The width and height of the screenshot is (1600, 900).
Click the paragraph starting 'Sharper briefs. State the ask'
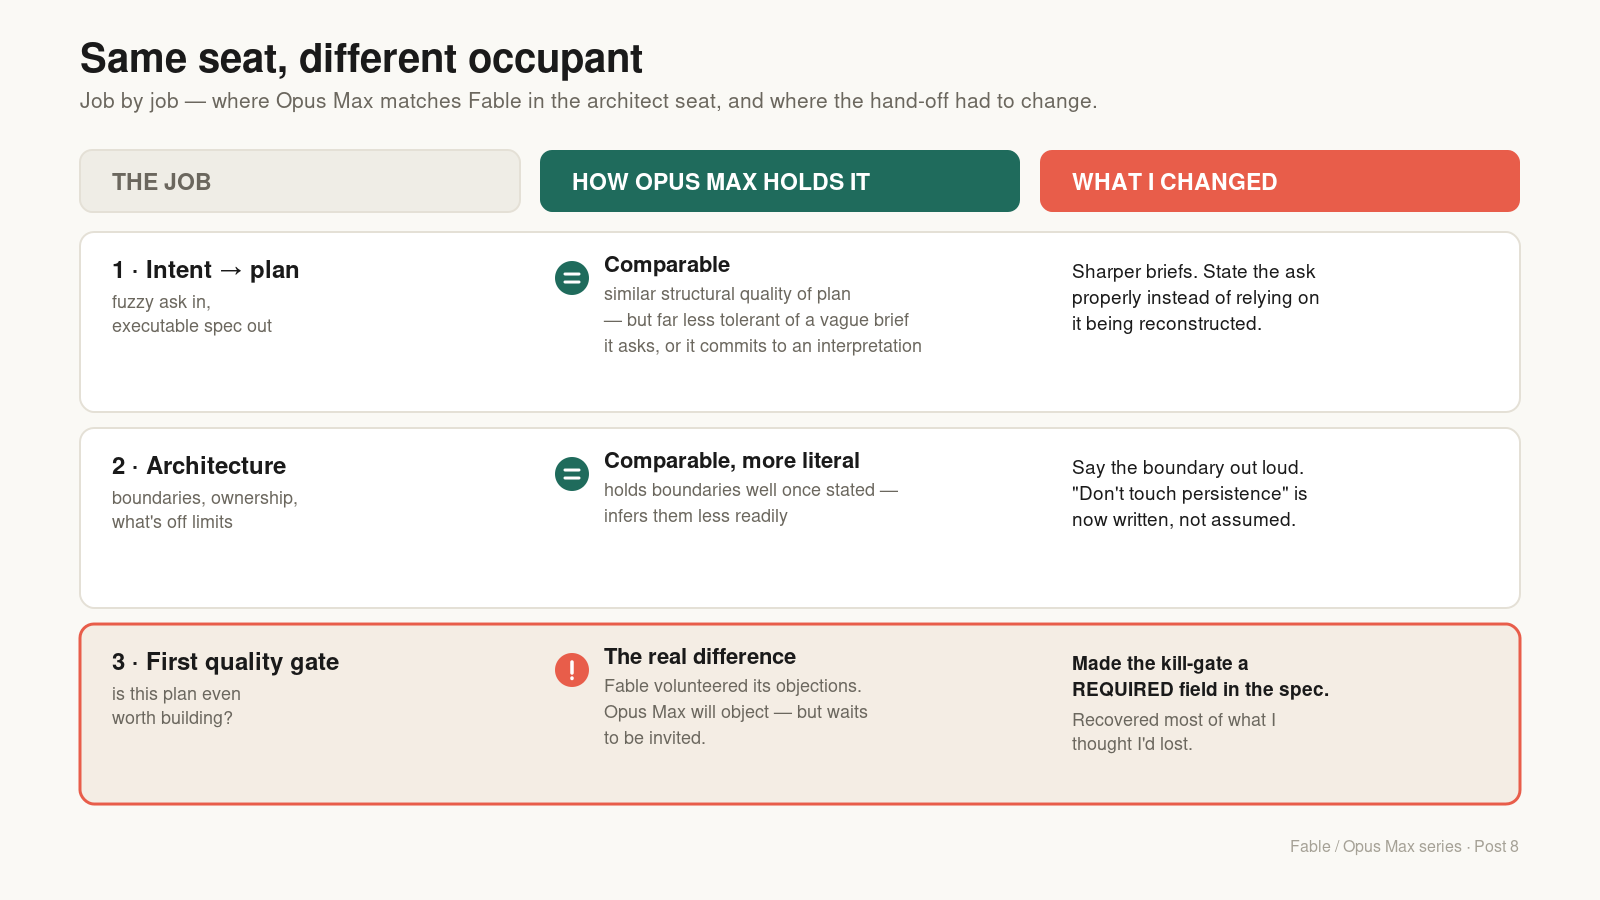pyautogui.click(x=1196, y=298)
